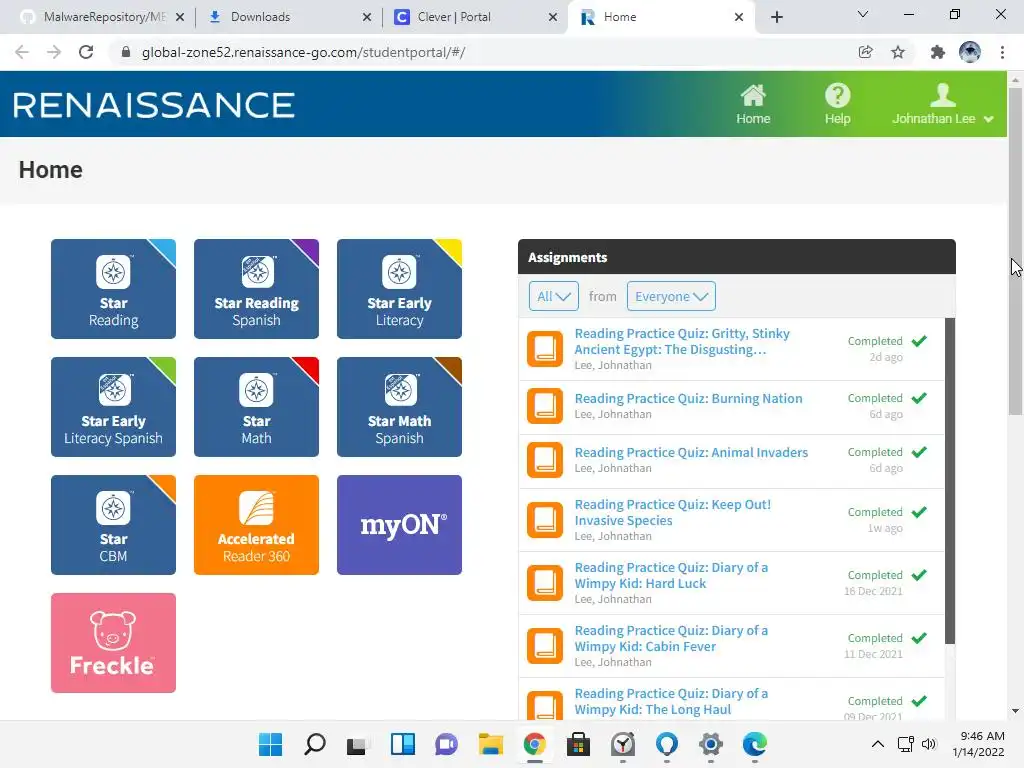Open the Windows Start menu

(270, 744)
